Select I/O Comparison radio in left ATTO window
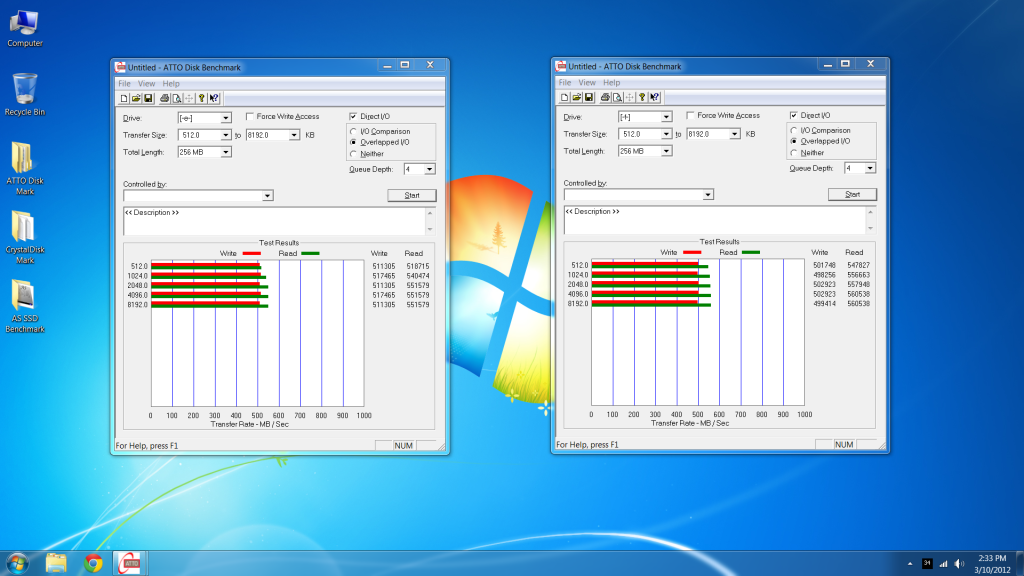The width and height of the screenshot is (1024, 576). pyautogui.click(x=353, y=131)
